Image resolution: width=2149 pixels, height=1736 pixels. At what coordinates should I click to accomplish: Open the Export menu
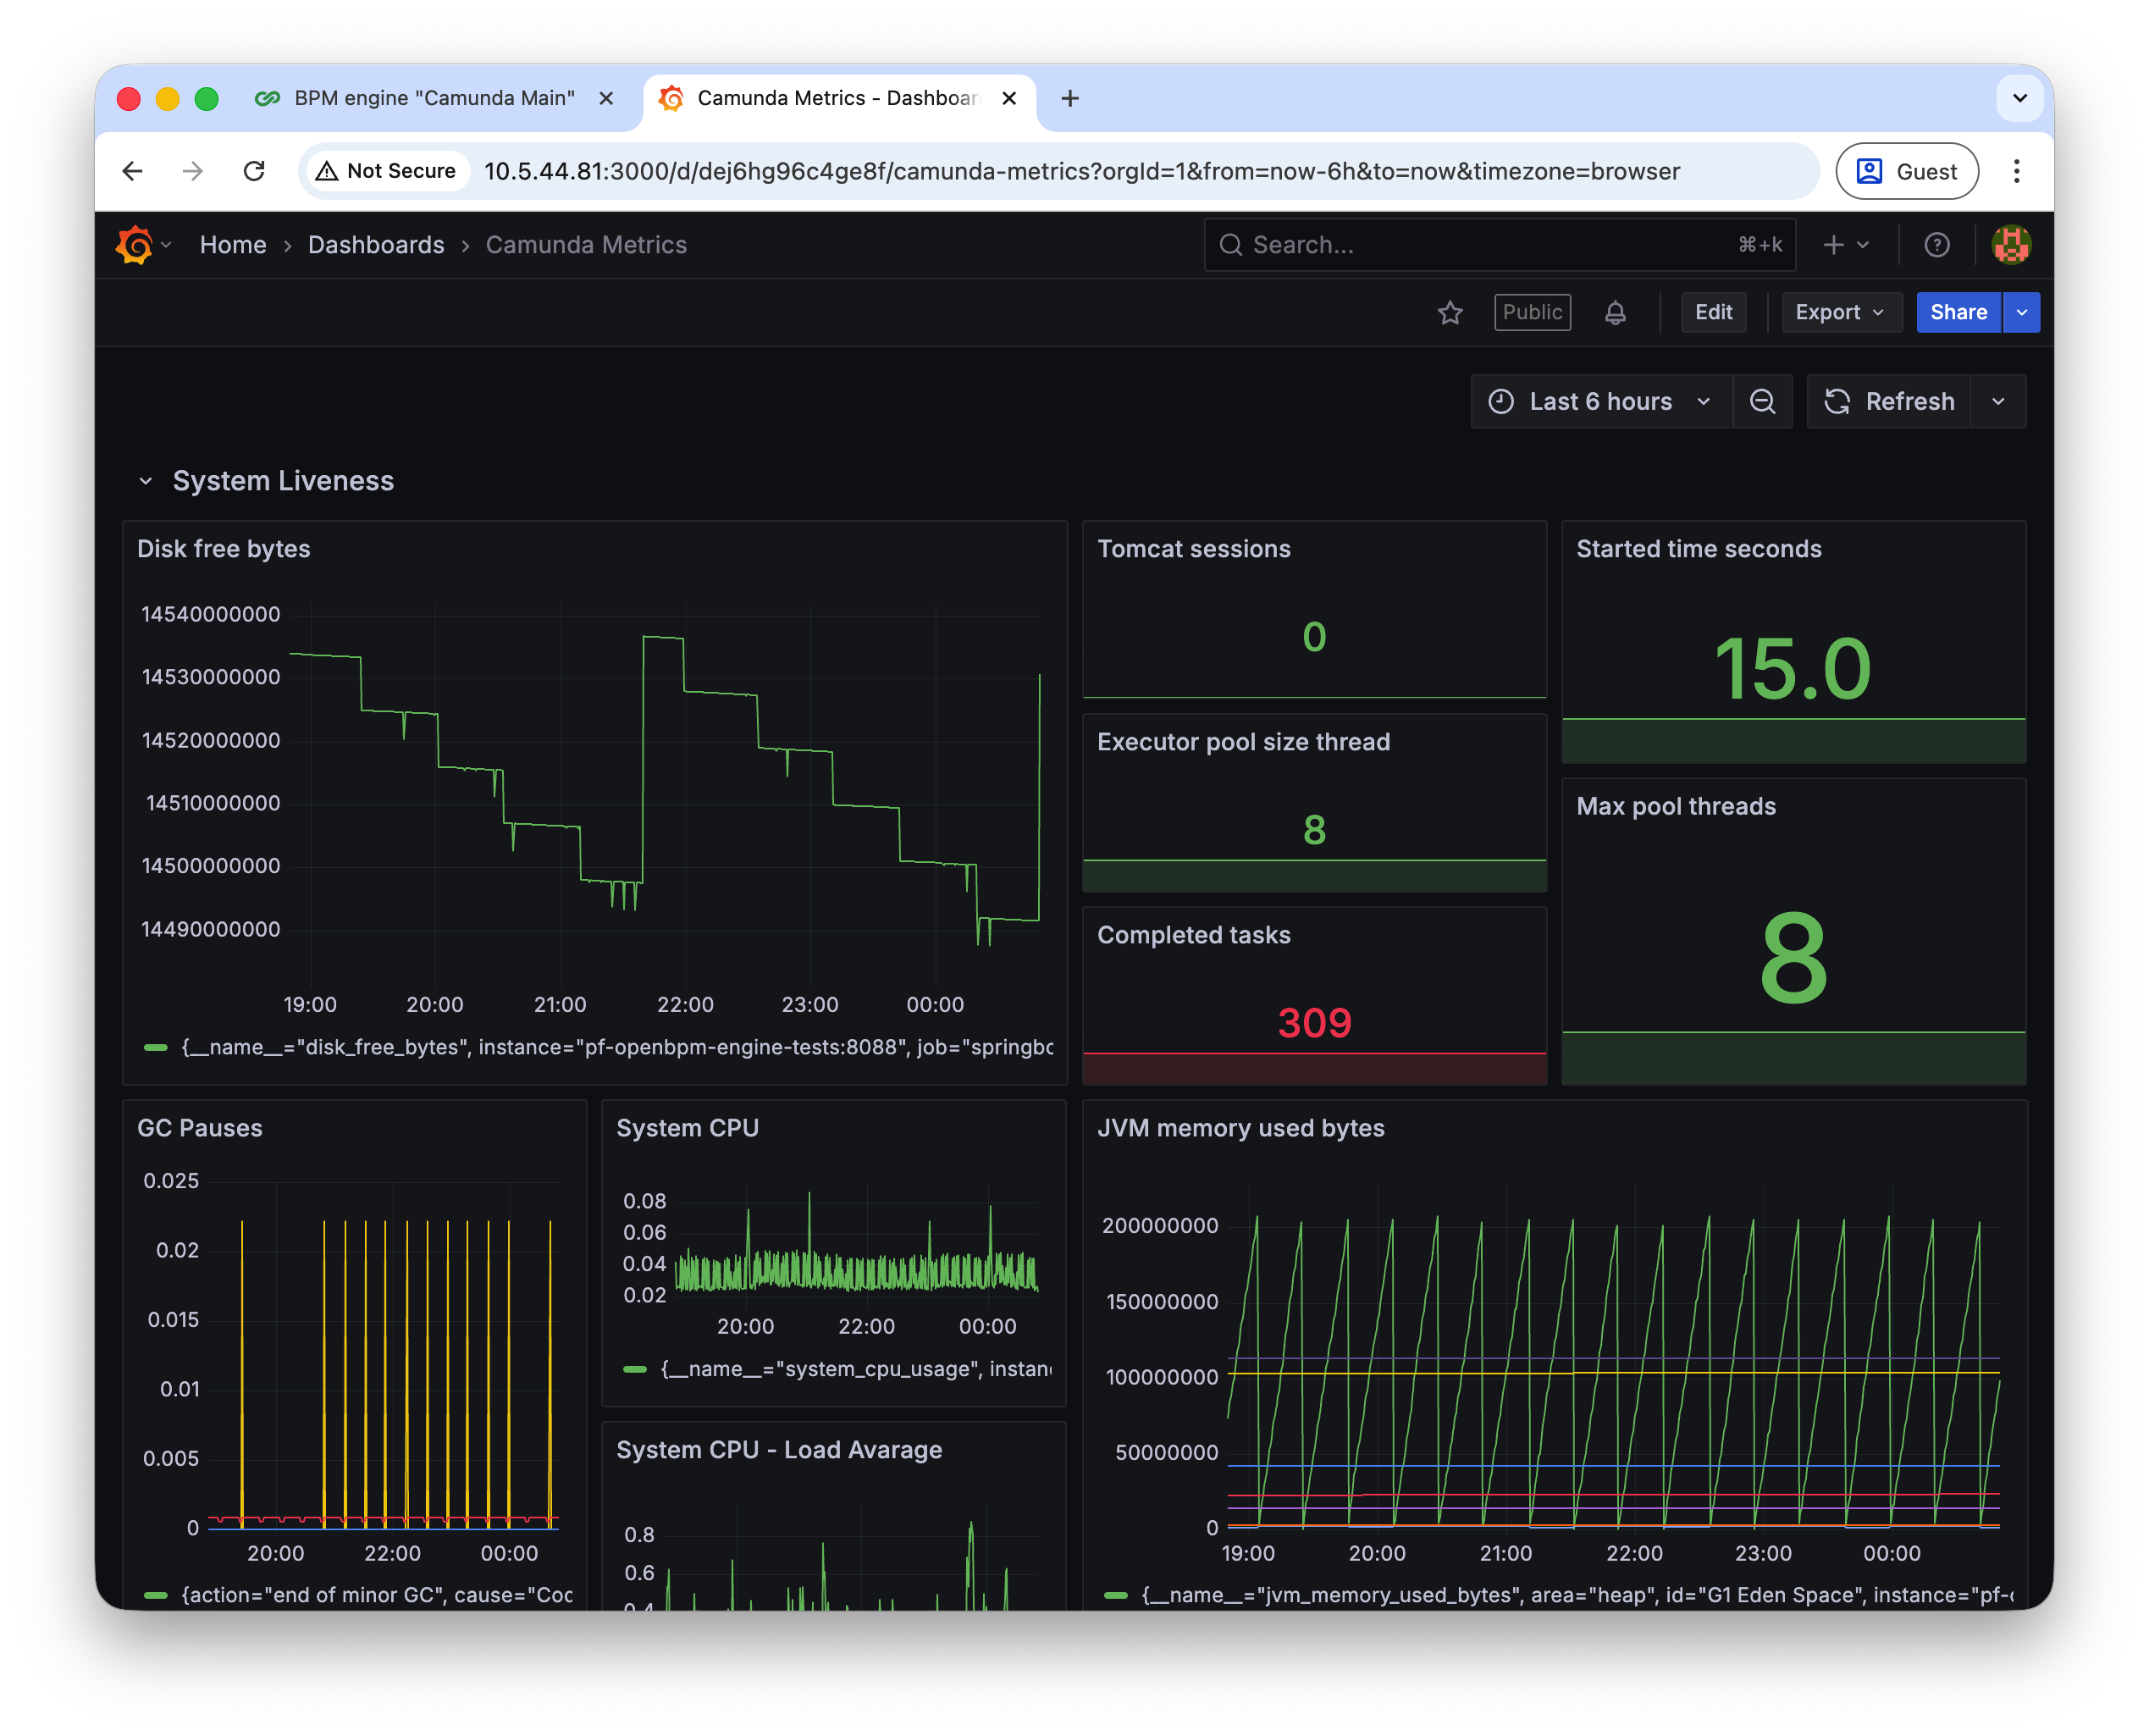pyautogui.click(x=1840, y=312)
